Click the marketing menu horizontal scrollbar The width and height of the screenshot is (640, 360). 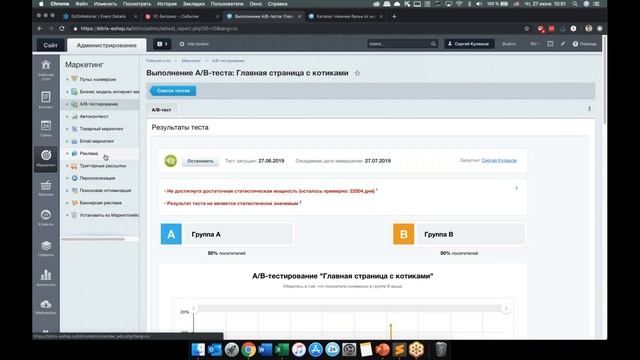93,239
